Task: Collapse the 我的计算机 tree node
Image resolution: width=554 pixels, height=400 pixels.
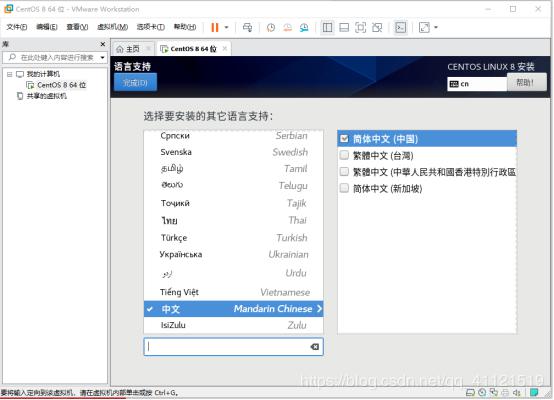Action: pyautogui.click(x=10, y=74)
